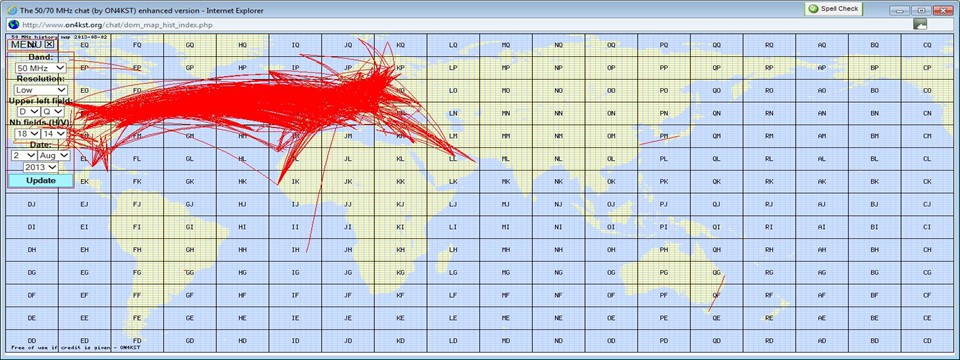
Task: Change horizontal fields count 18
Action: tap(28, 133)
